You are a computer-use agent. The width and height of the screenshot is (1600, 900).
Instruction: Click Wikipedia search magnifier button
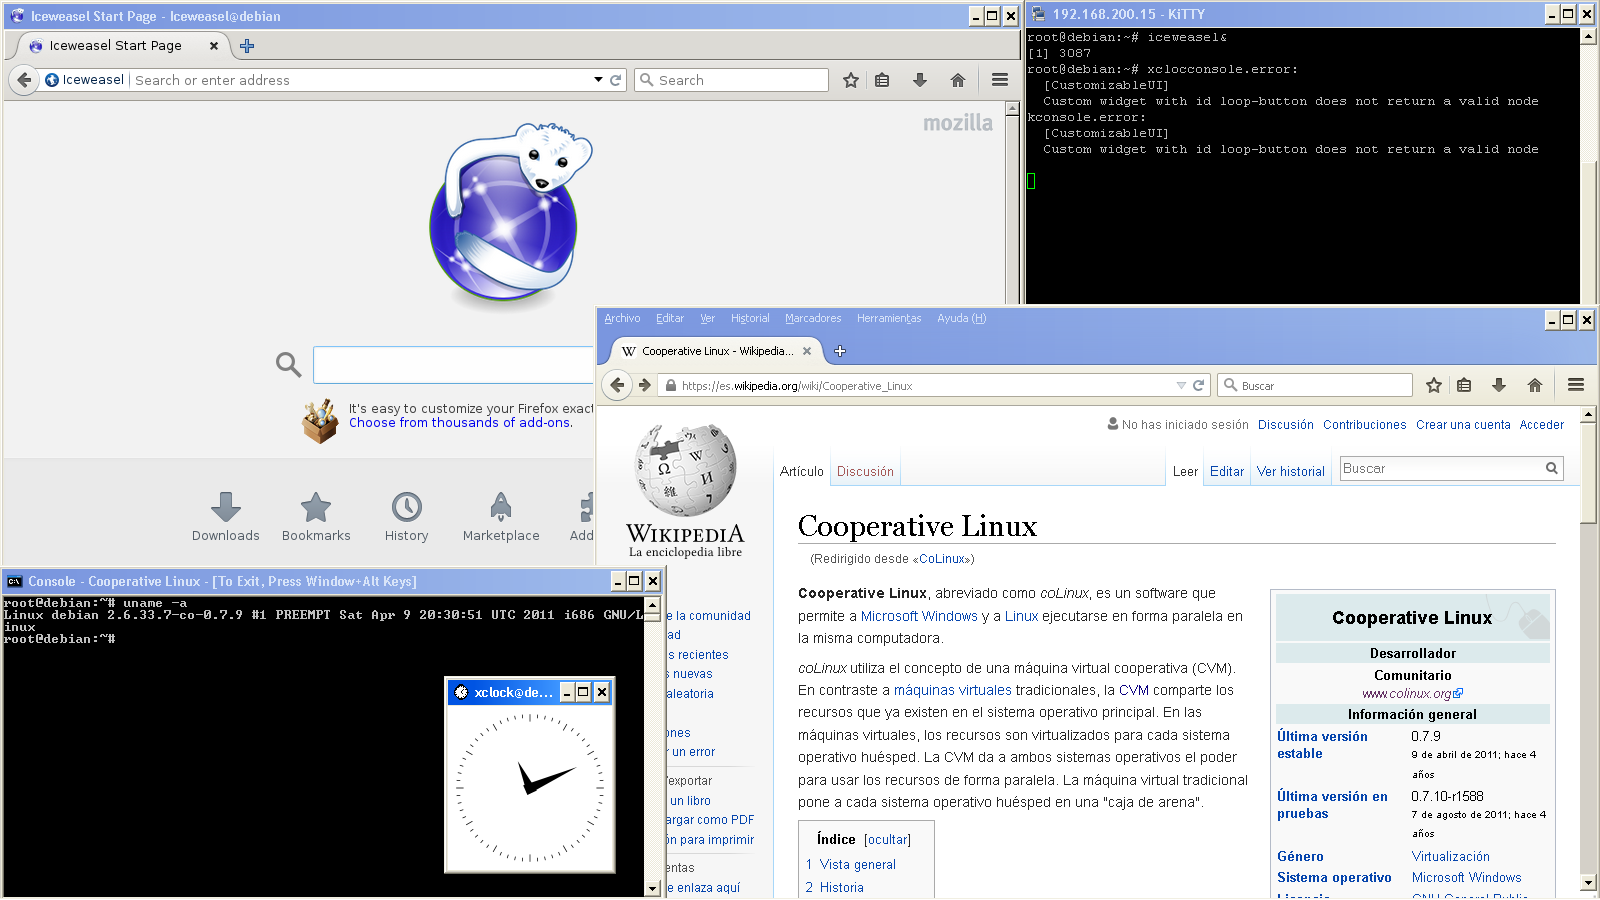[x=1552, y=468]
